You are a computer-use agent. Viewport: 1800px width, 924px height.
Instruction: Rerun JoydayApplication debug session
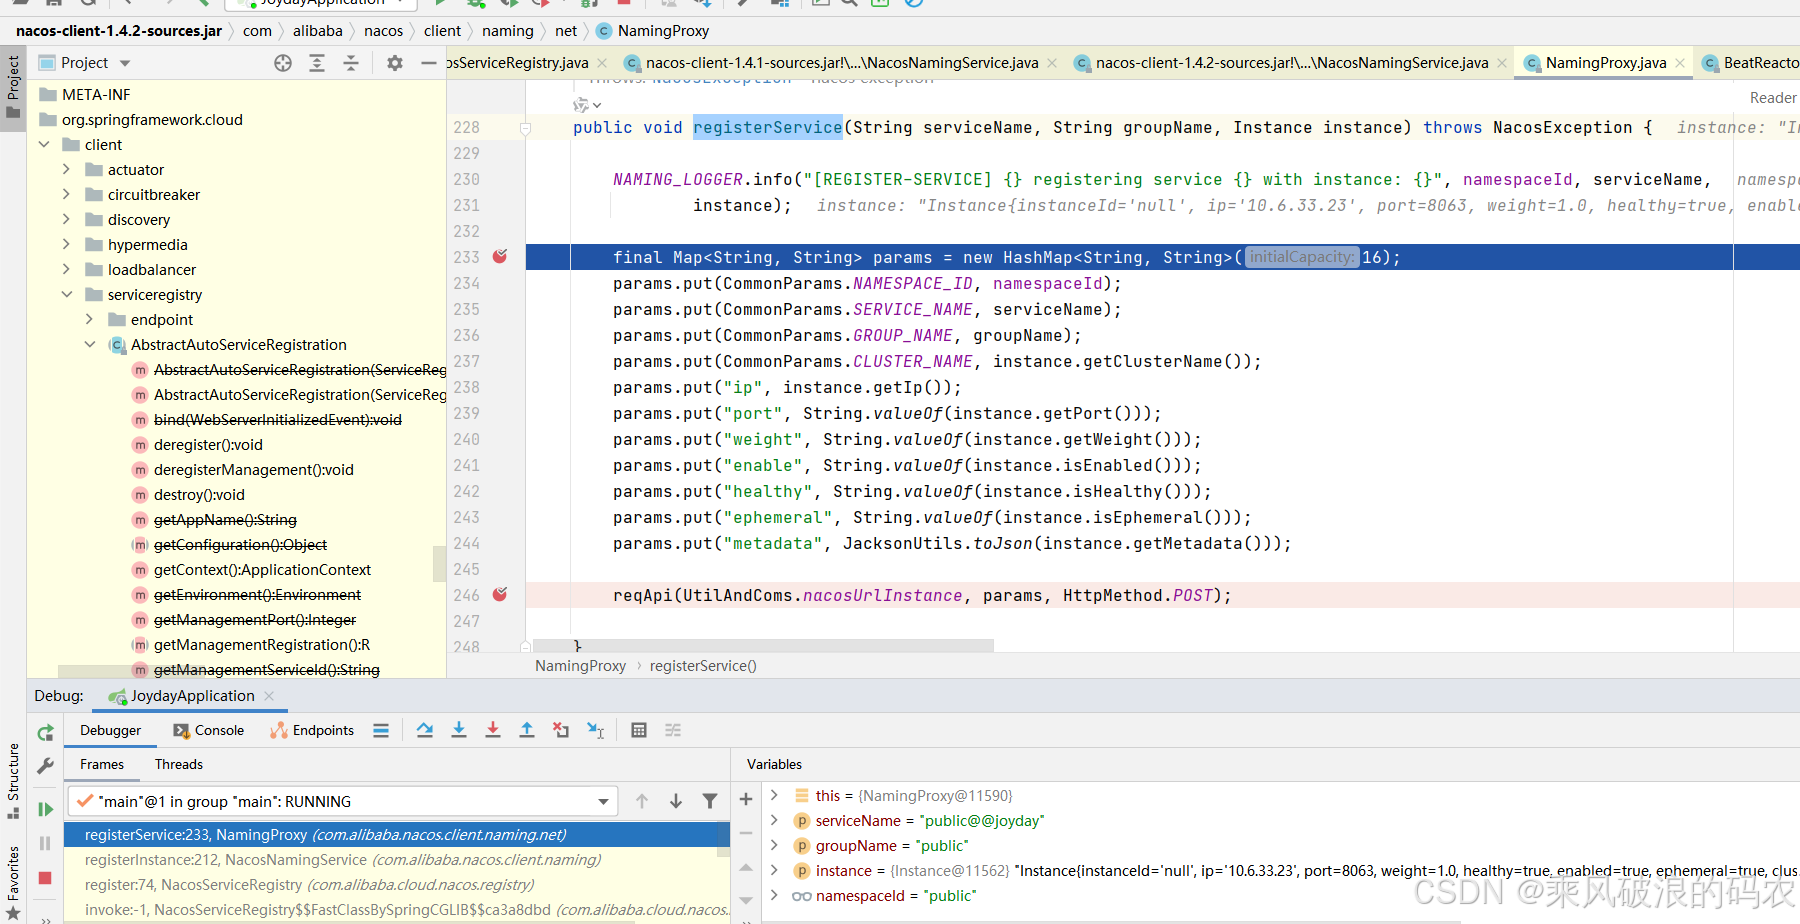pos(45,733)
